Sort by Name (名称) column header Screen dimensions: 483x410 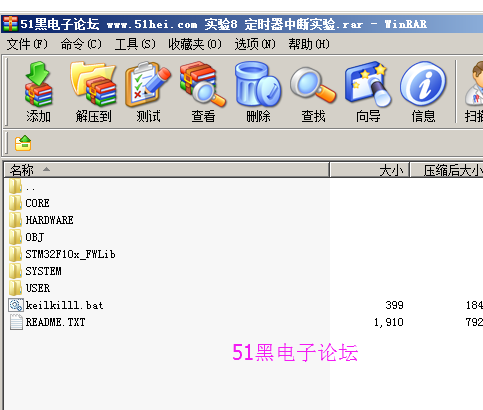[x=167, y=170]
